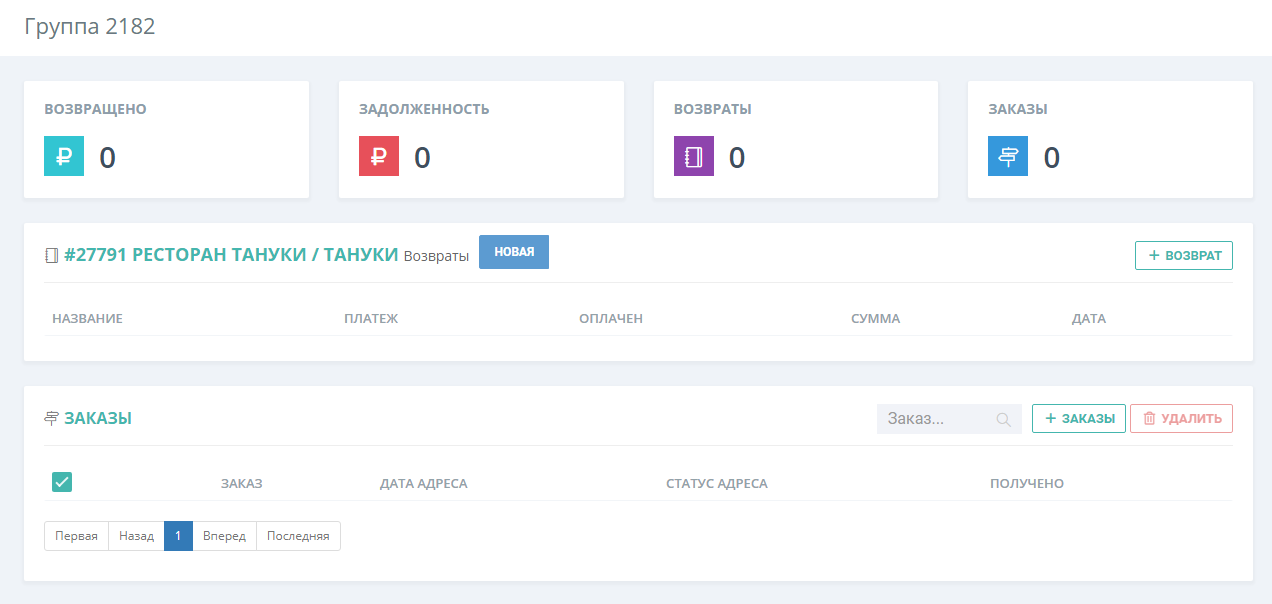Click the Заказ column header
This screenshot has height=604, width=1272.
pyautogui.click(x=241, y=484)
